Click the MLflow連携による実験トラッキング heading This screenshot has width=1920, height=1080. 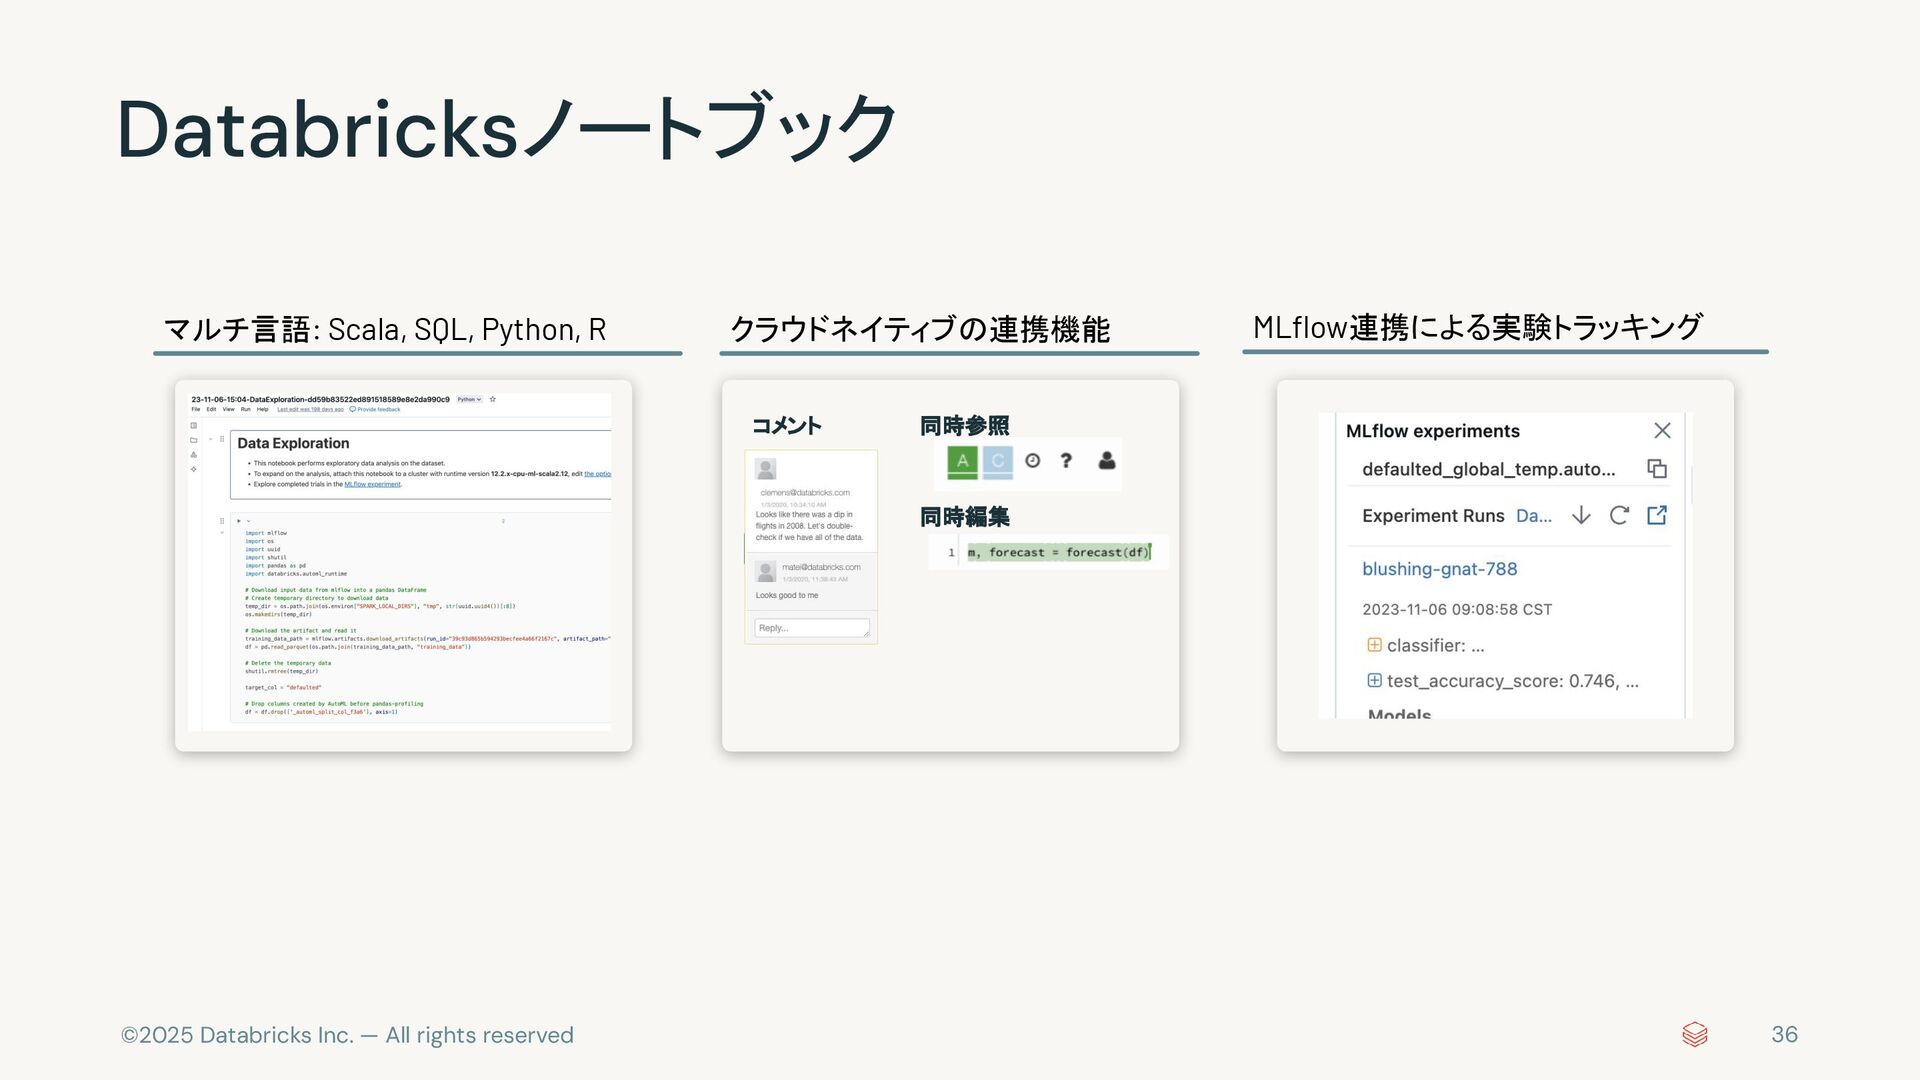coord(1477,327)
